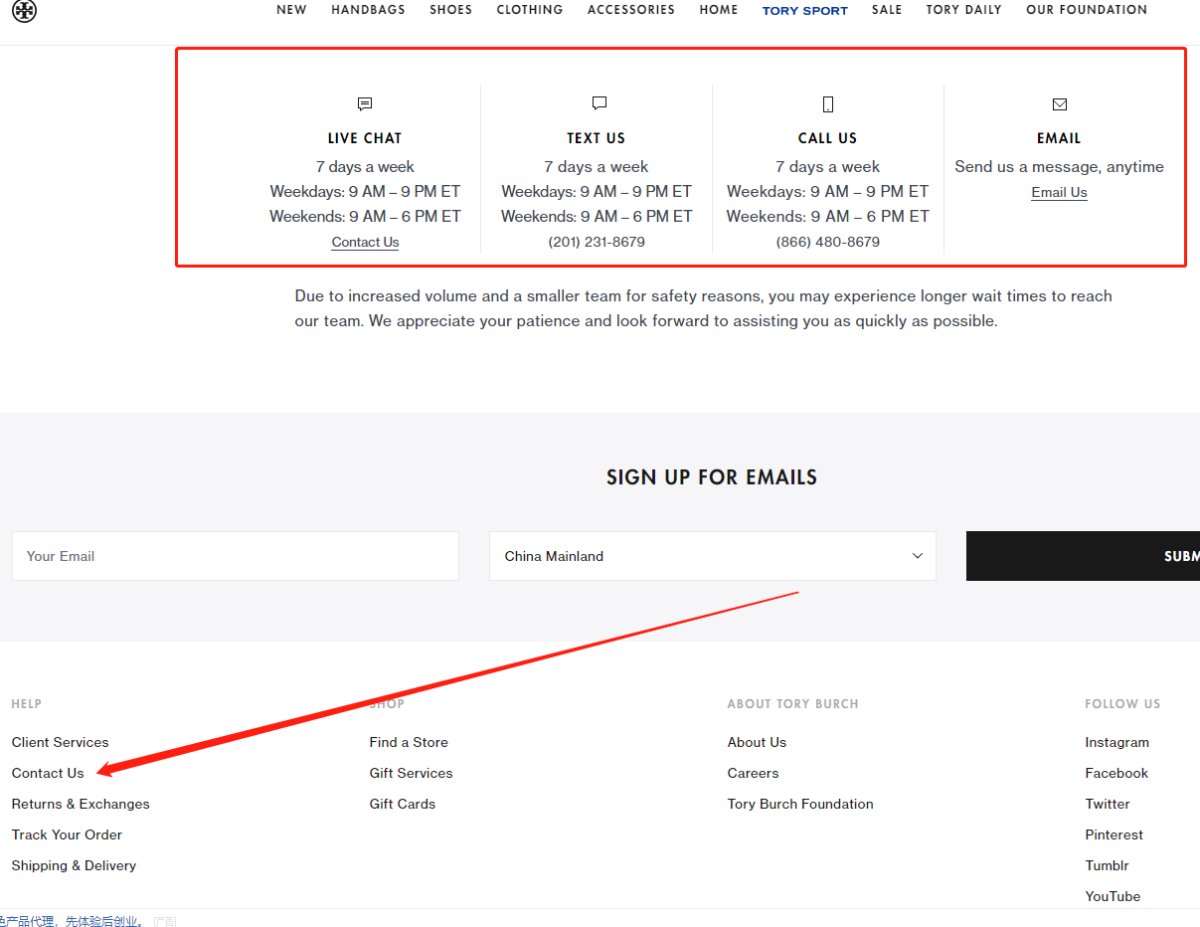1200x927 pixels.
Task: Click the LIVE CHAT heading
Action: tap(365, 138)
